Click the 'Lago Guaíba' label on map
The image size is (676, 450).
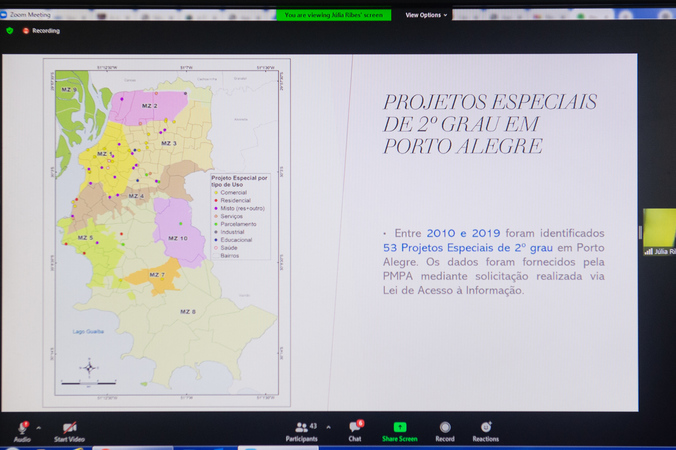[x=88, y=331]
